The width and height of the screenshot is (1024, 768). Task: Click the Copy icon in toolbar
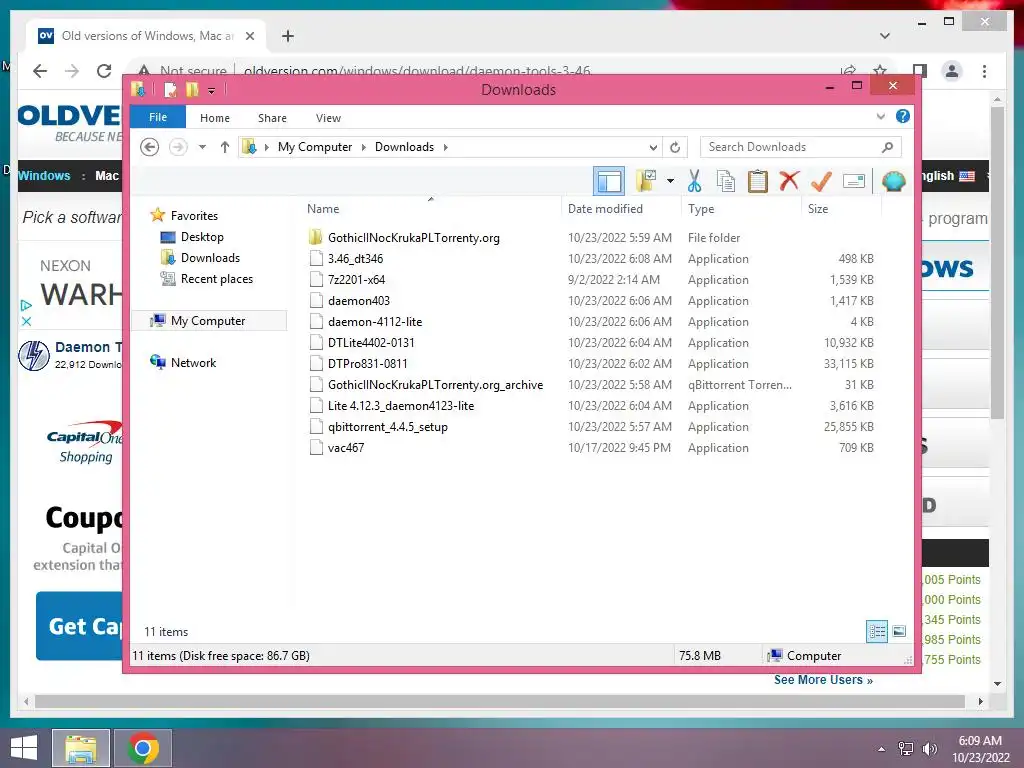pos(726,181)
